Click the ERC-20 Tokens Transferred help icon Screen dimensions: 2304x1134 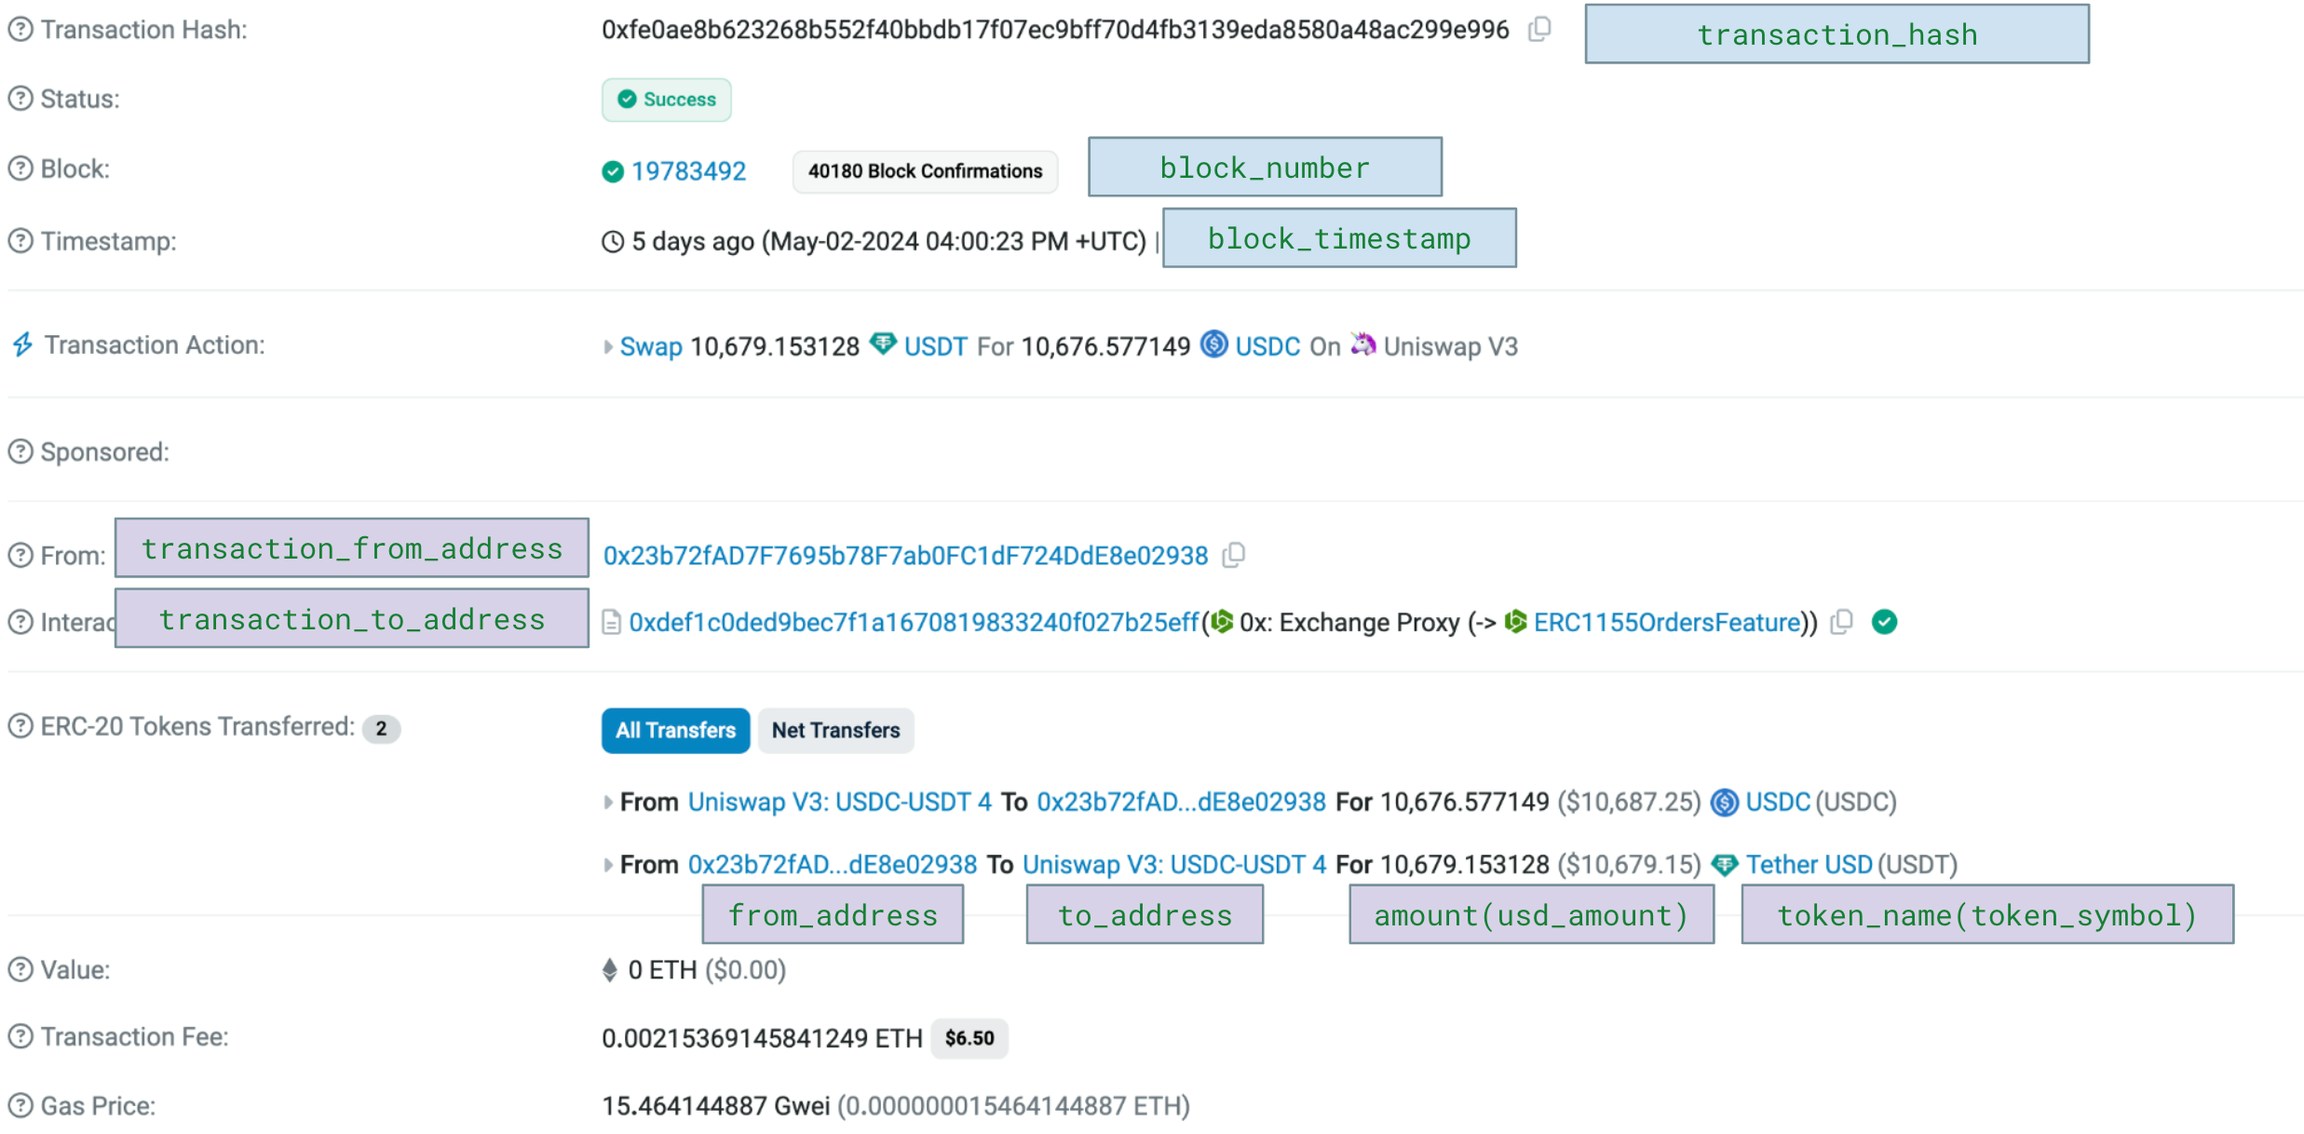[x=20, y=727]
